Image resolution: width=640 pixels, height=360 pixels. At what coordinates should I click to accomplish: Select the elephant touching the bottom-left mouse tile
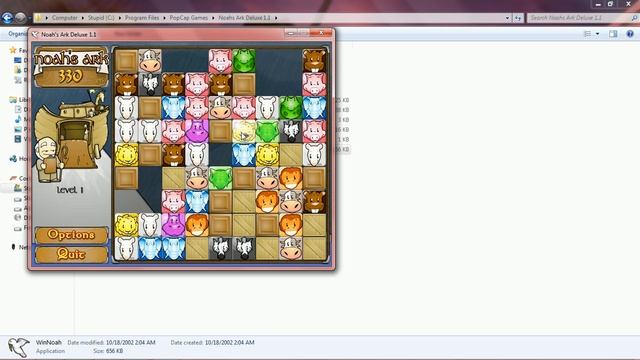click(x=150, y=249)
